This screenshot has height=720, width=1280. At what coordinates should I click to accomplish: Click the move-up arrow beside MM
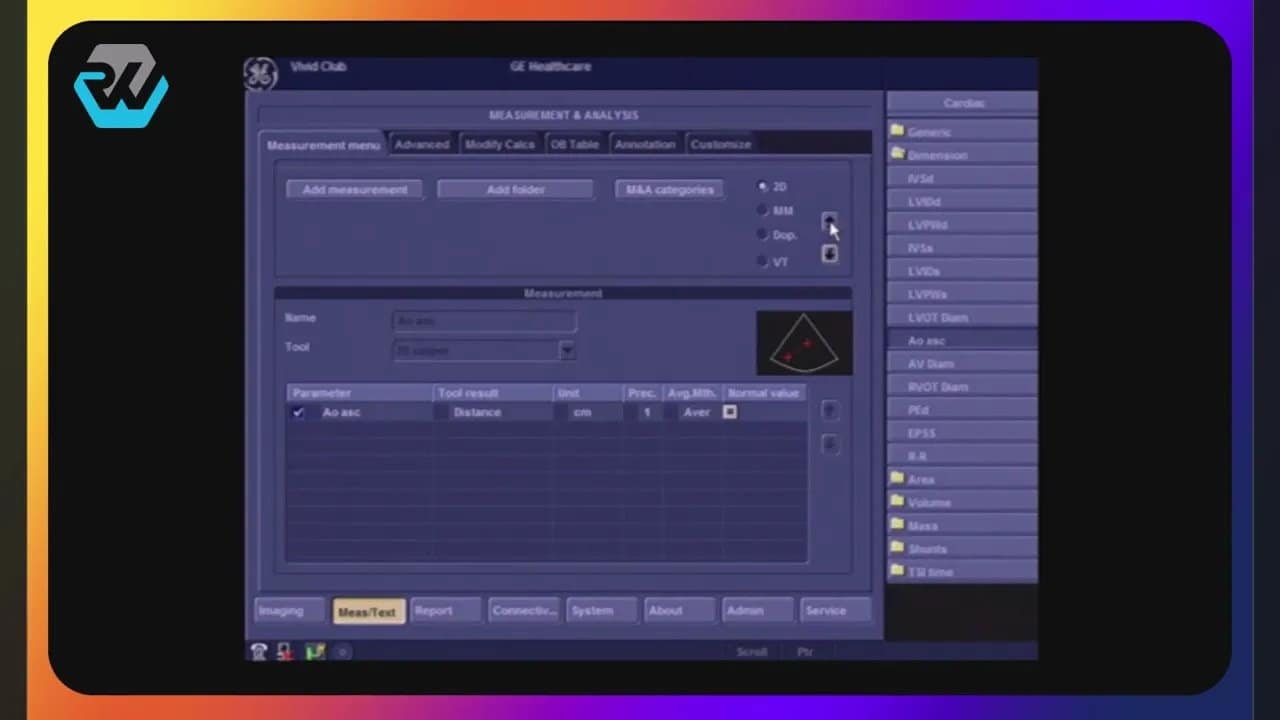tap(829, 221)
